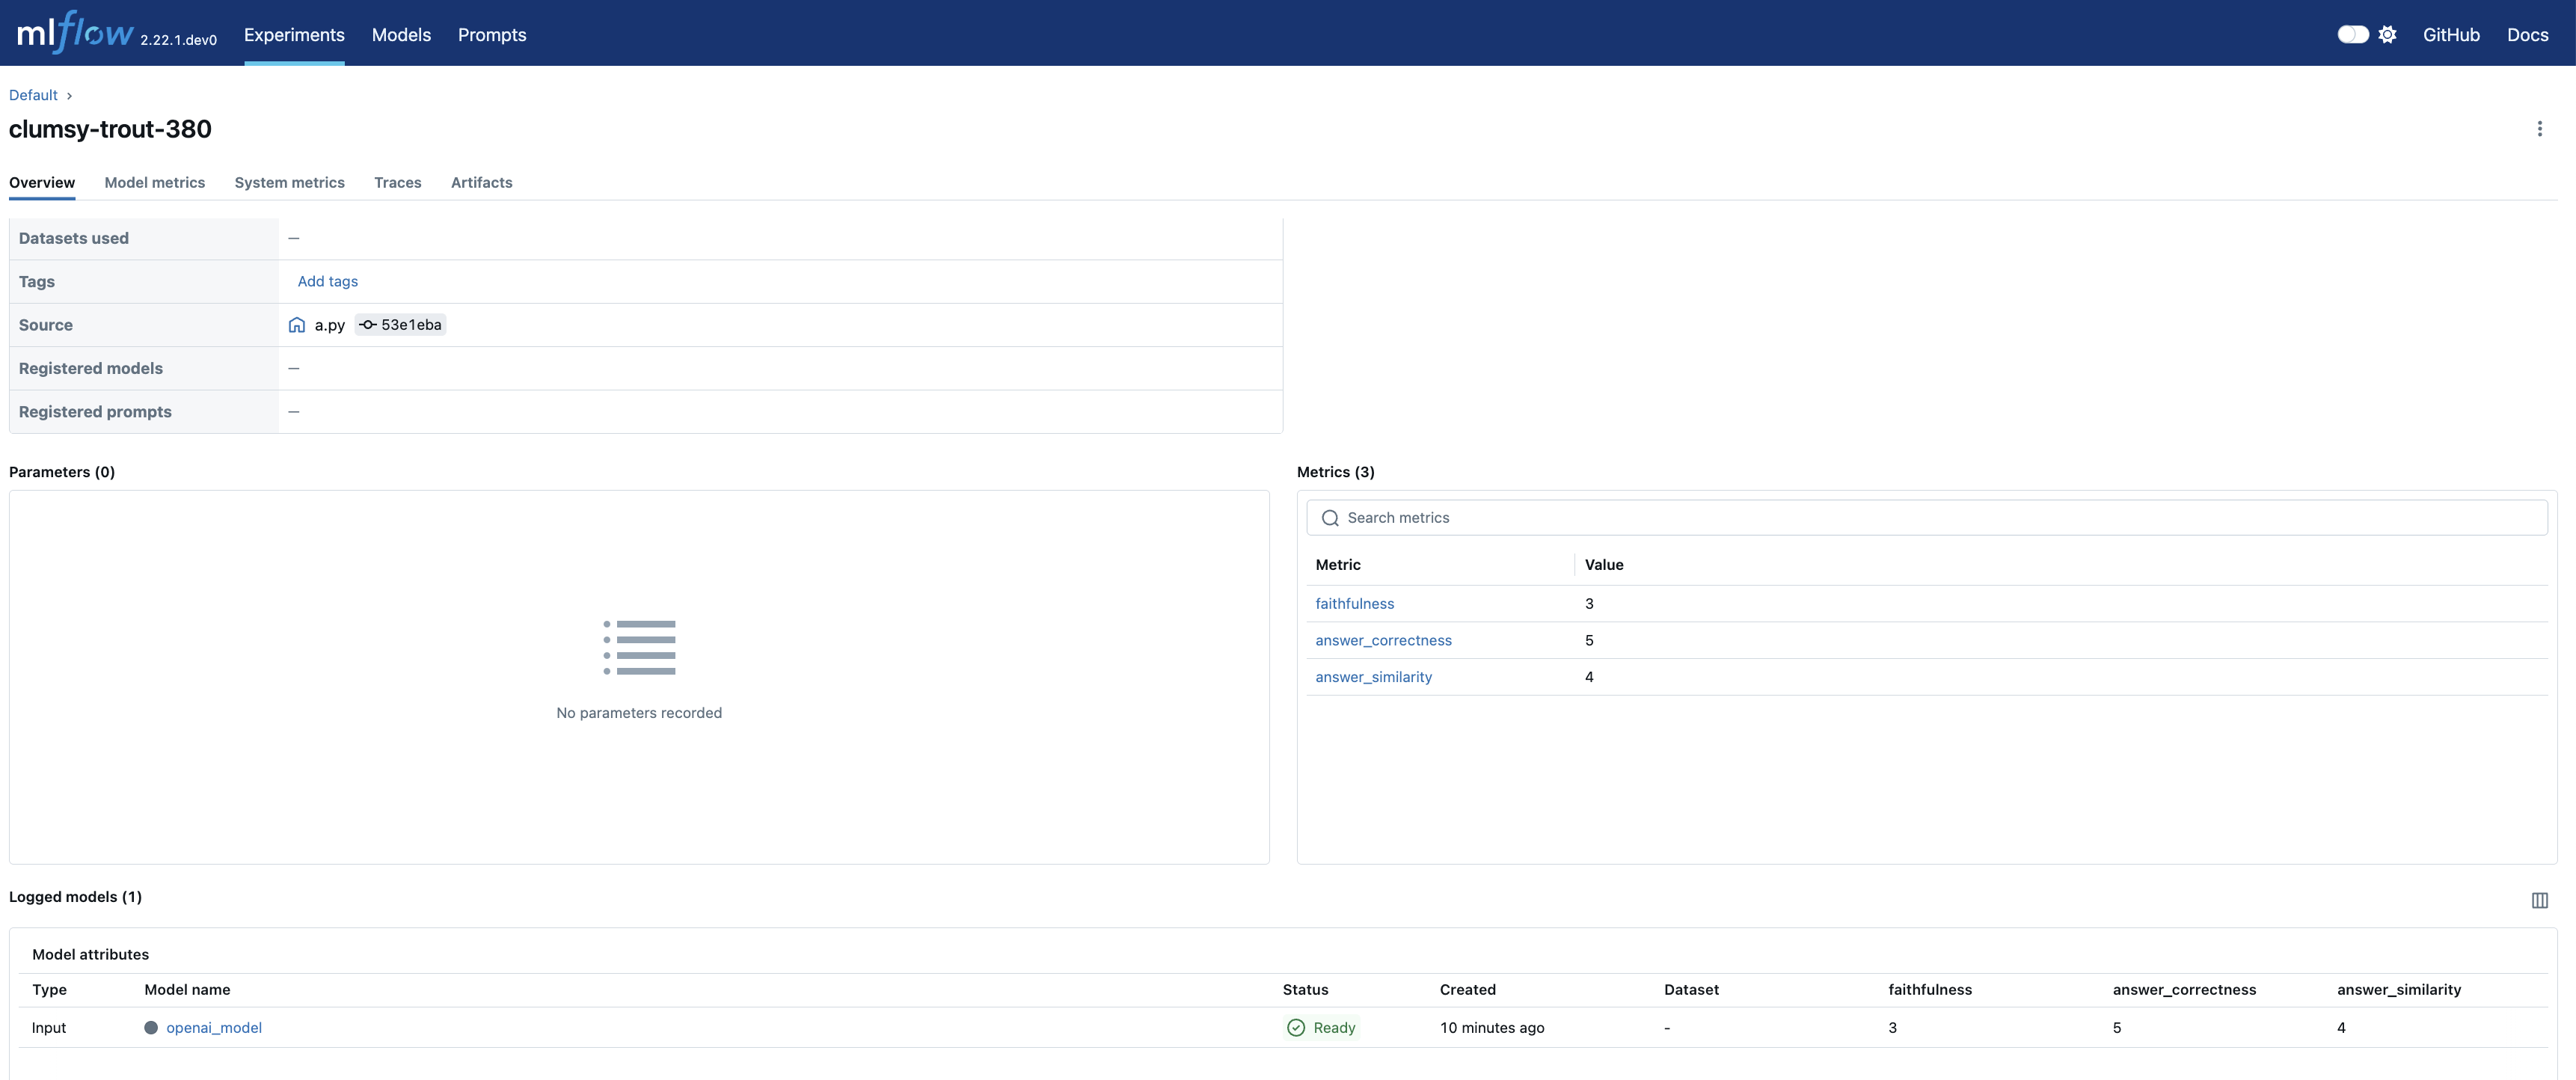Screen dimensions: 2576x1080
Task: Click the Ready status checkmark icon
Action: click(x=1296, y=1027)
